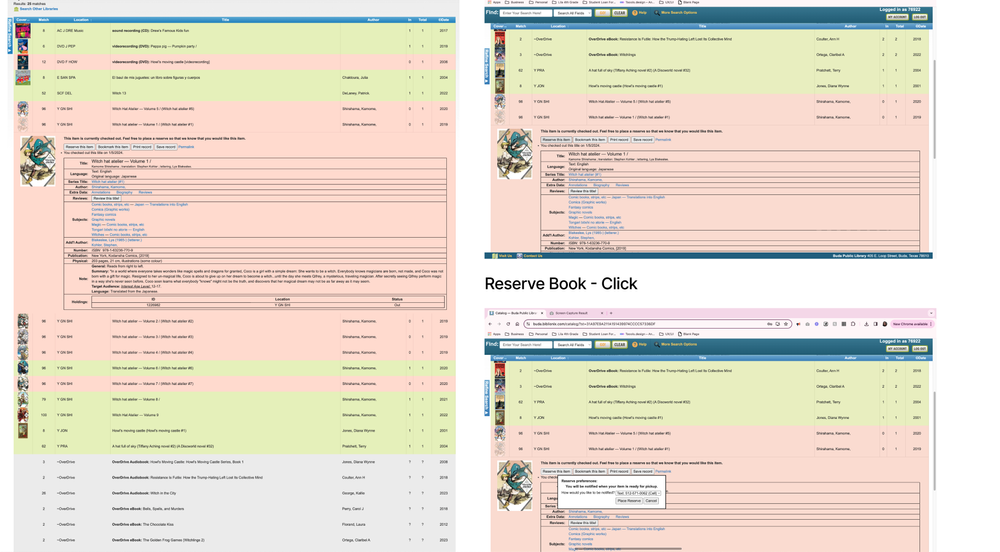Open OverDrive eBook The Chocolate Kiss row
The image size is (1000, 552).
coord(235,525)
